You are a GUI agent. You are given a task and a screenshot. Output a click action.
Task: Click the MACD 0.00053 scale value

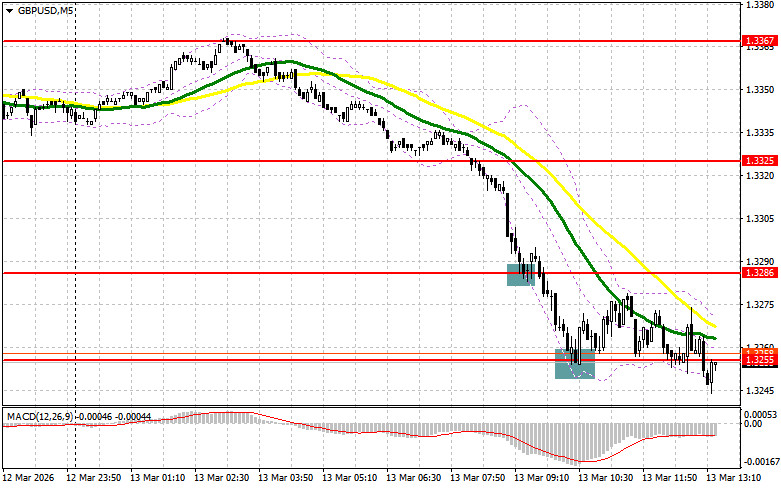[x=760, y=414]
